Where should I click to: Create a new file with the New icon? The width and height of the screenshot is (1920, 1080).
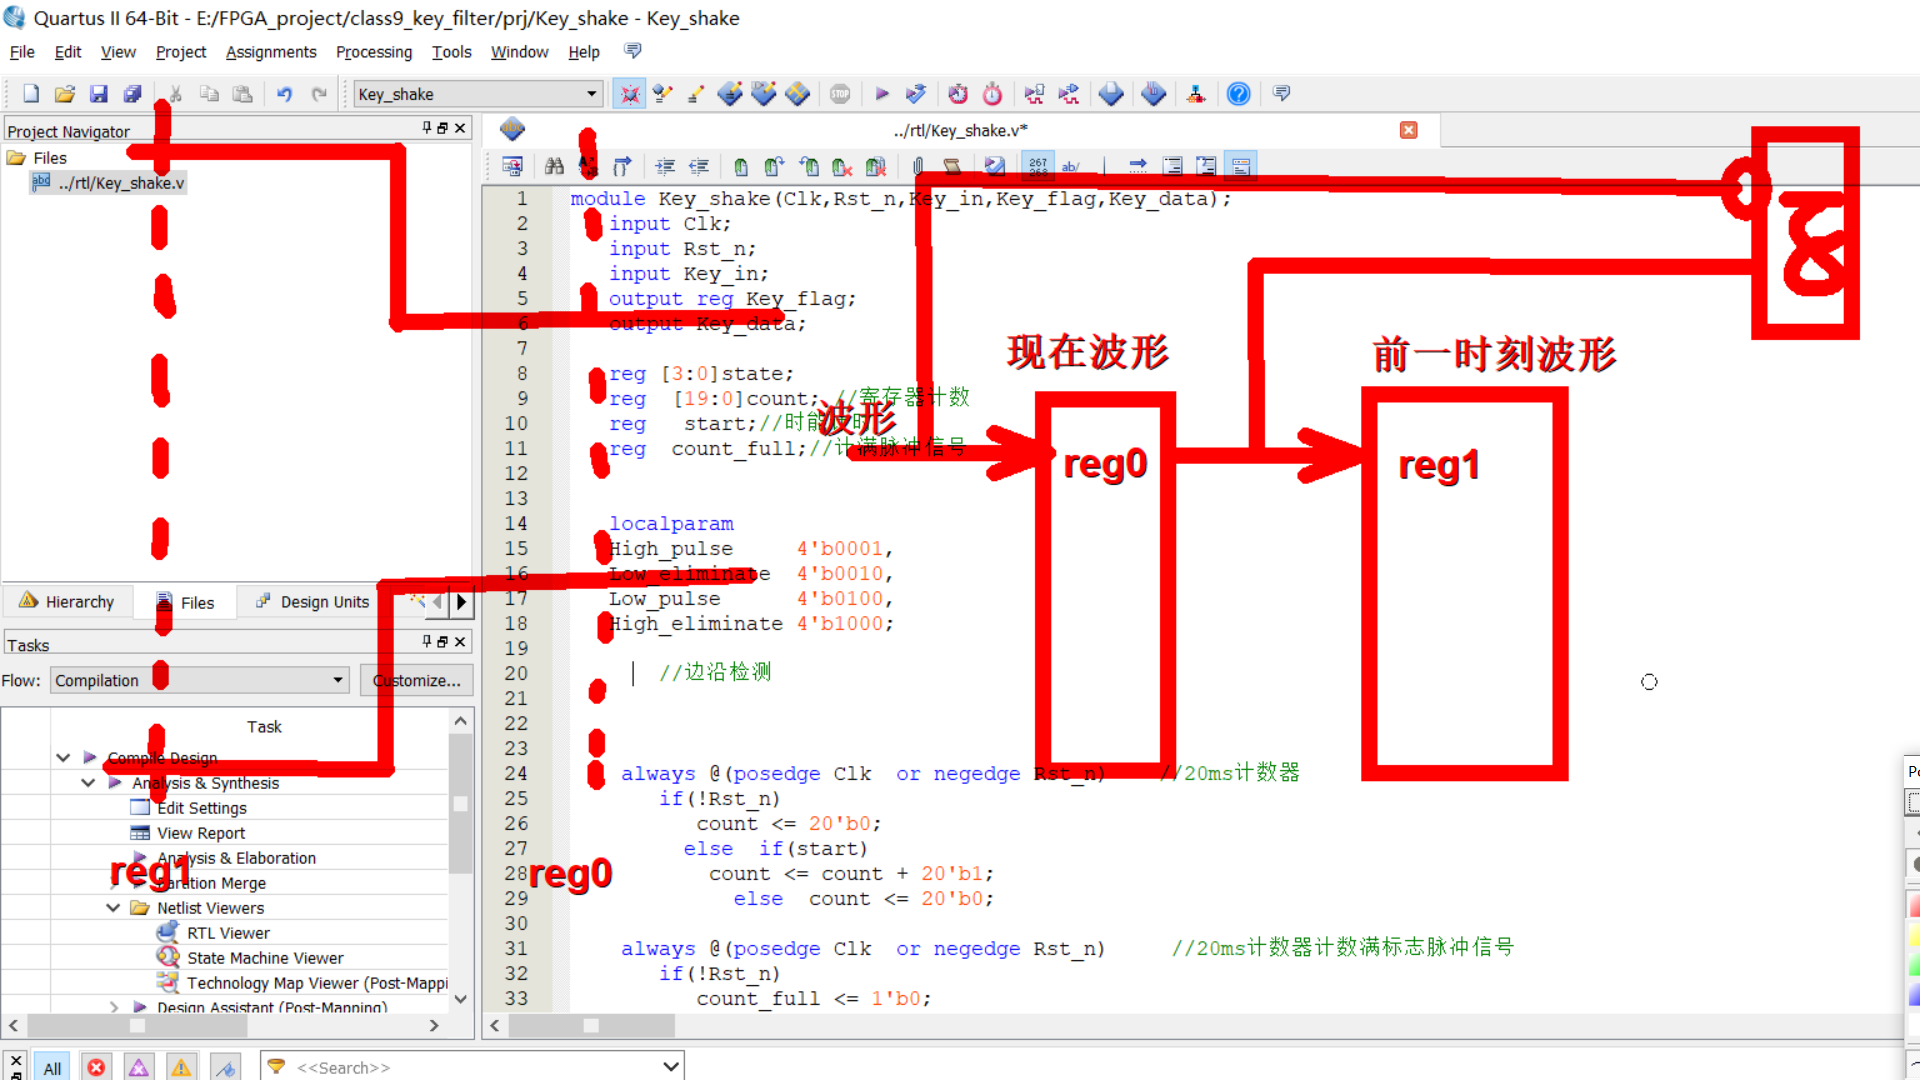[x=31, y=94]
